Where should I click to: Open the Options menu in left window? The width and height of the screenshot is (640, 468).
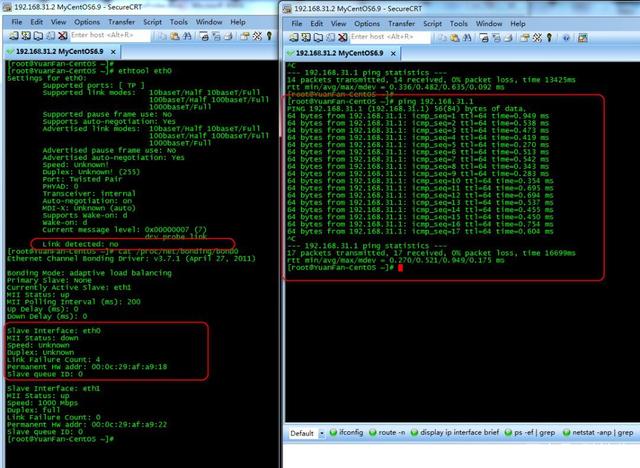87,22
